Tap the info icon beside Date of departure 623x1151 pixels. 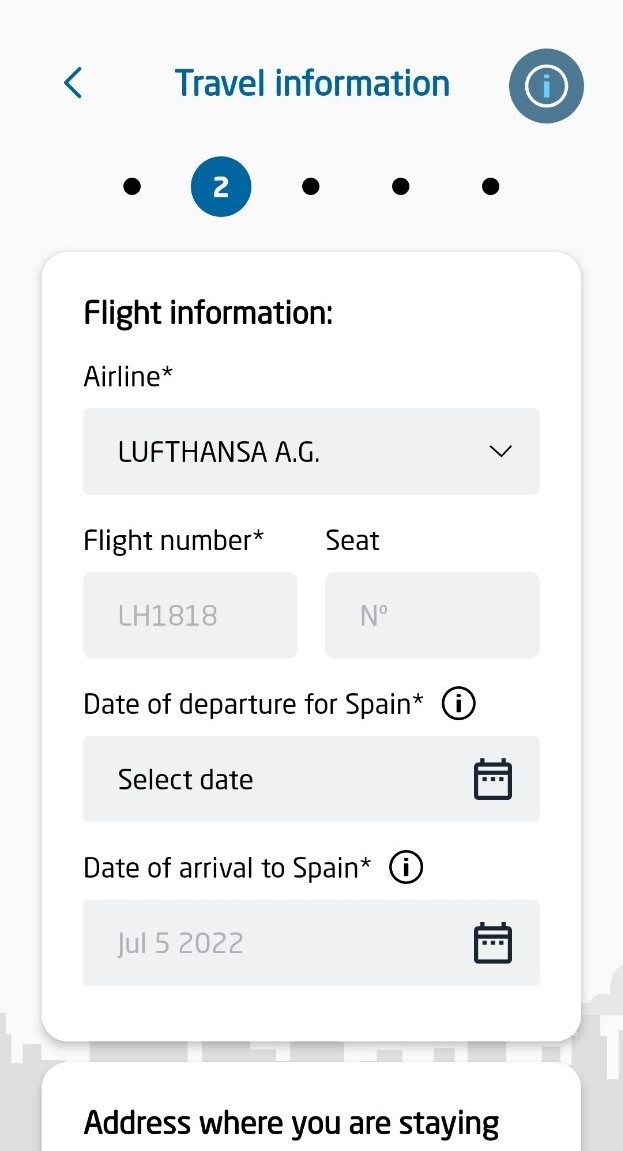tap(458, 704)
